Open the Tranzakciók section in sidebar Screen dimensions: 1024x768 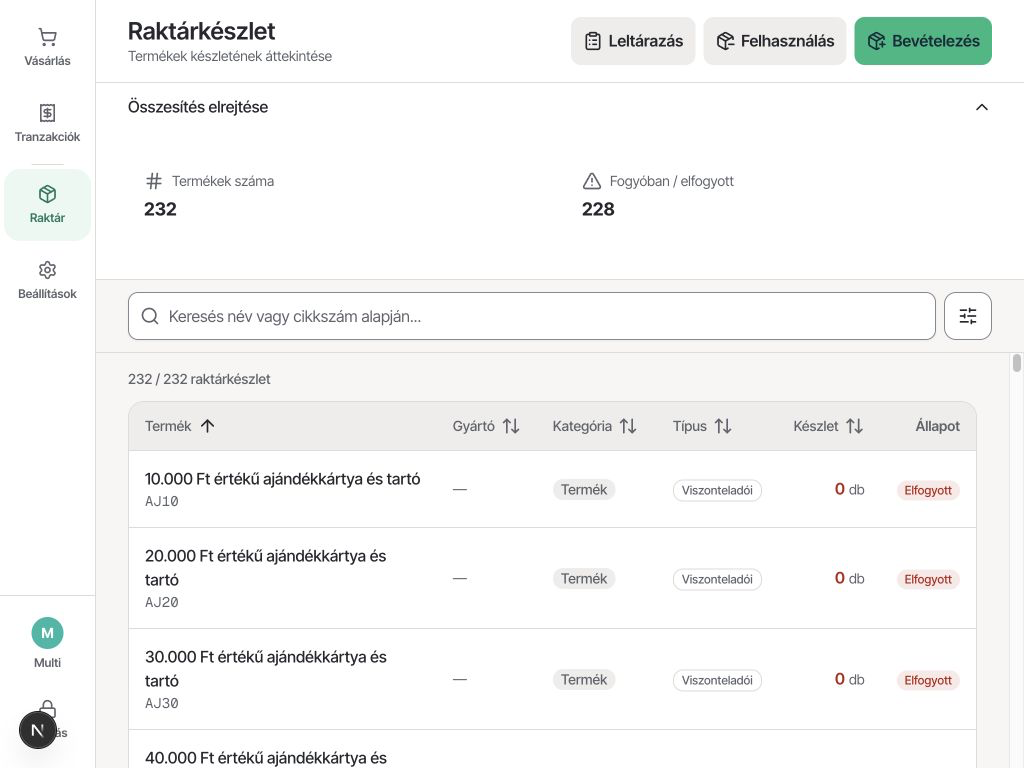tap(47, 123)
